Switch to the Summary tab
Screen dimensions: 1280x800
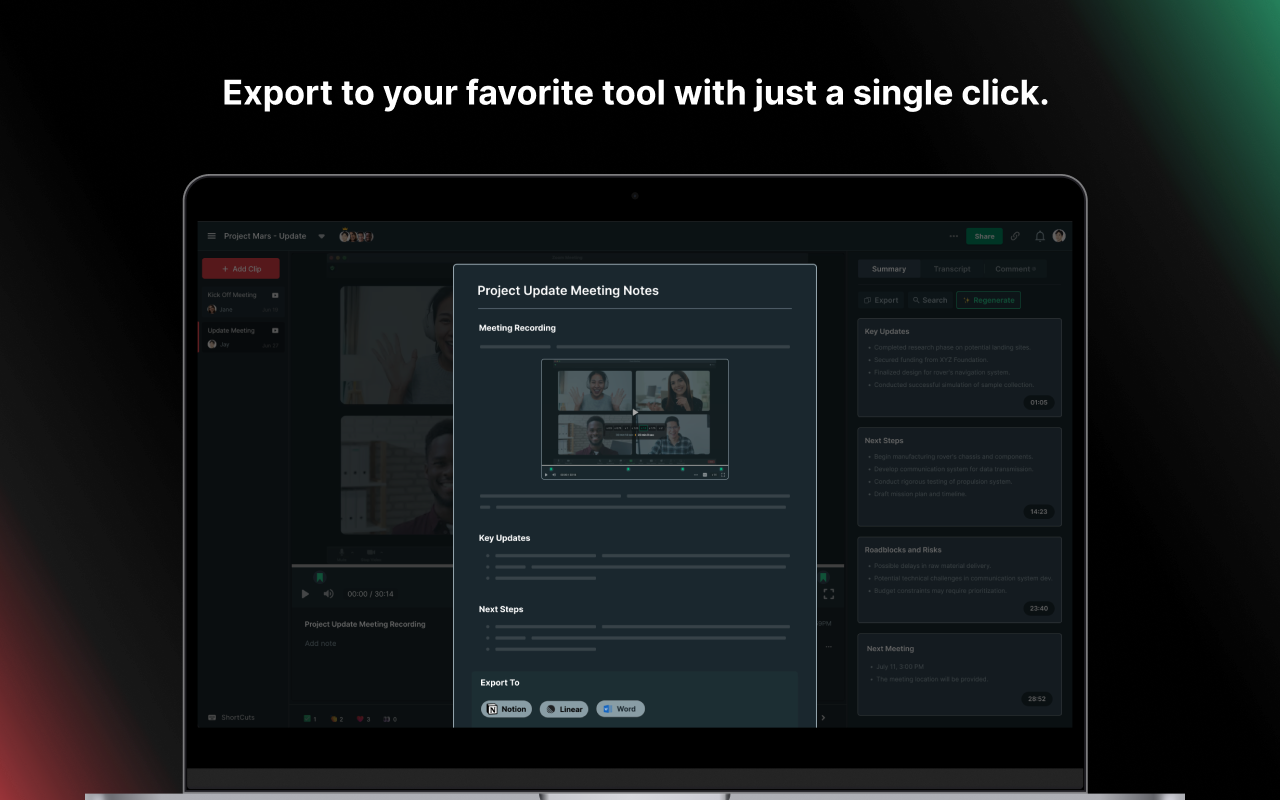coord(889,269)
